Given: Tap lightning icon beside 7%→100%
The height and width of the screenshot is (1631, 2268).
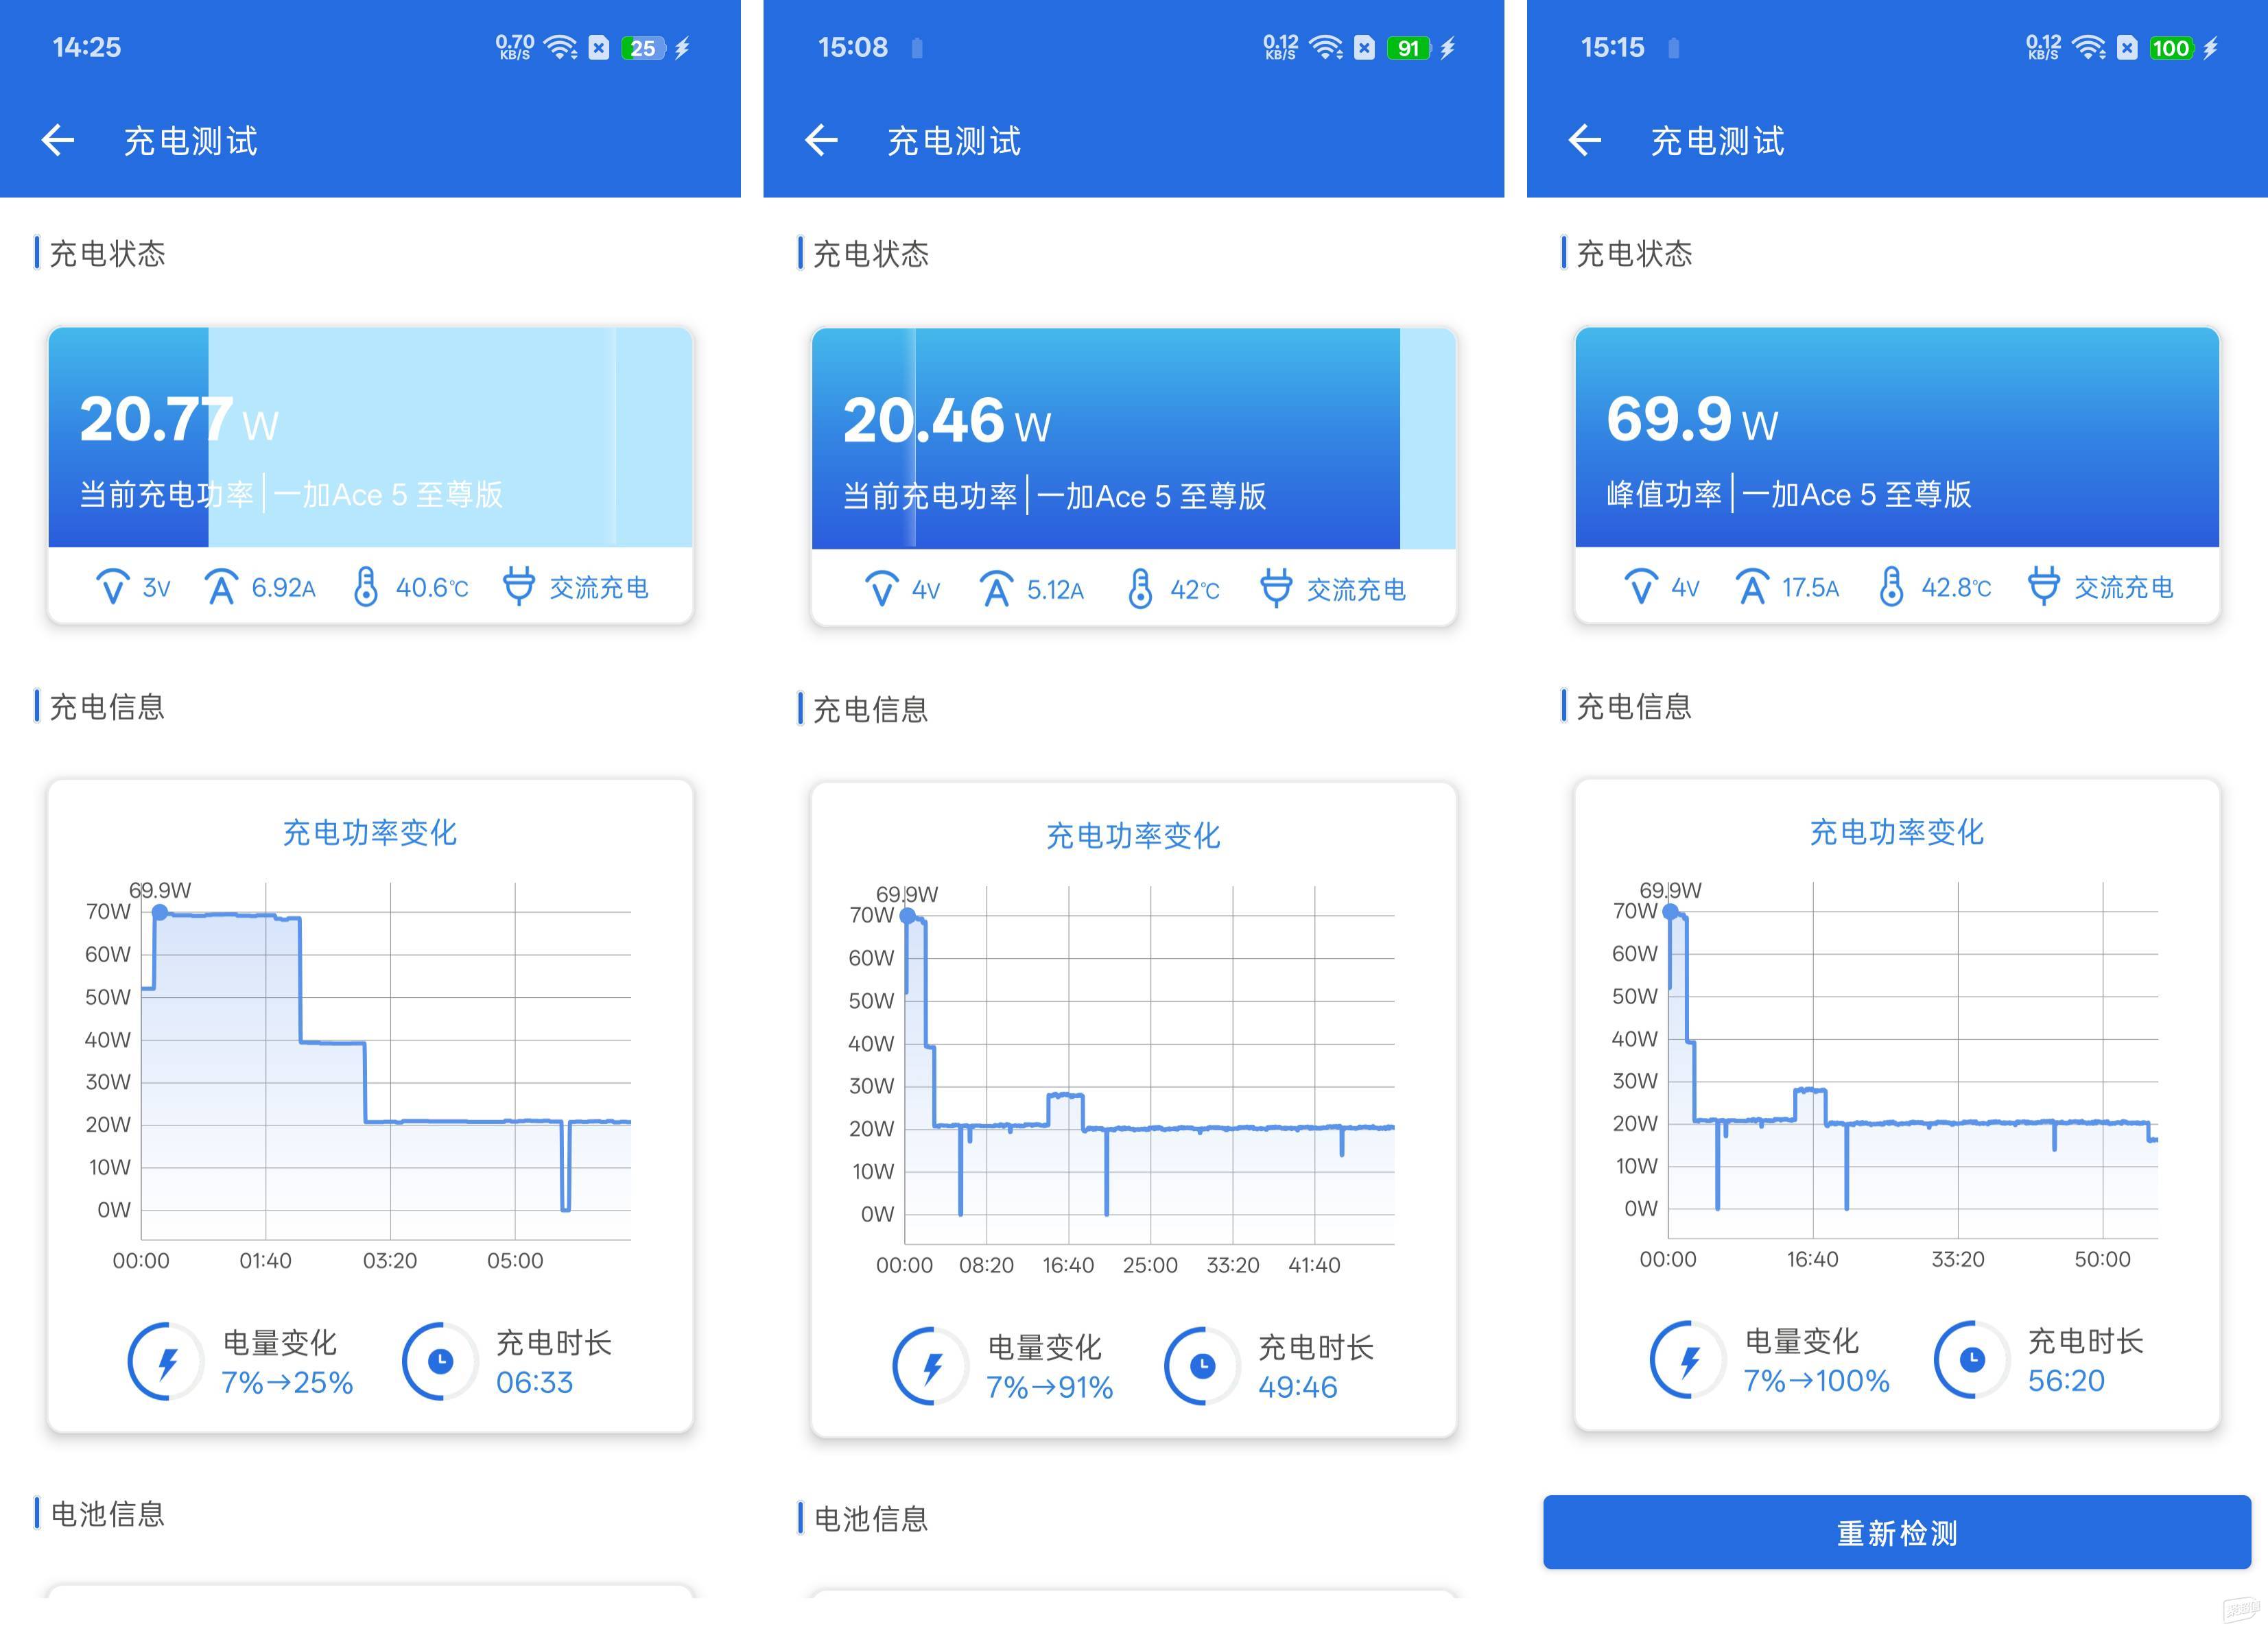Looking at the screenshot, I should pyautogui.click(x=1689, y=1360).
